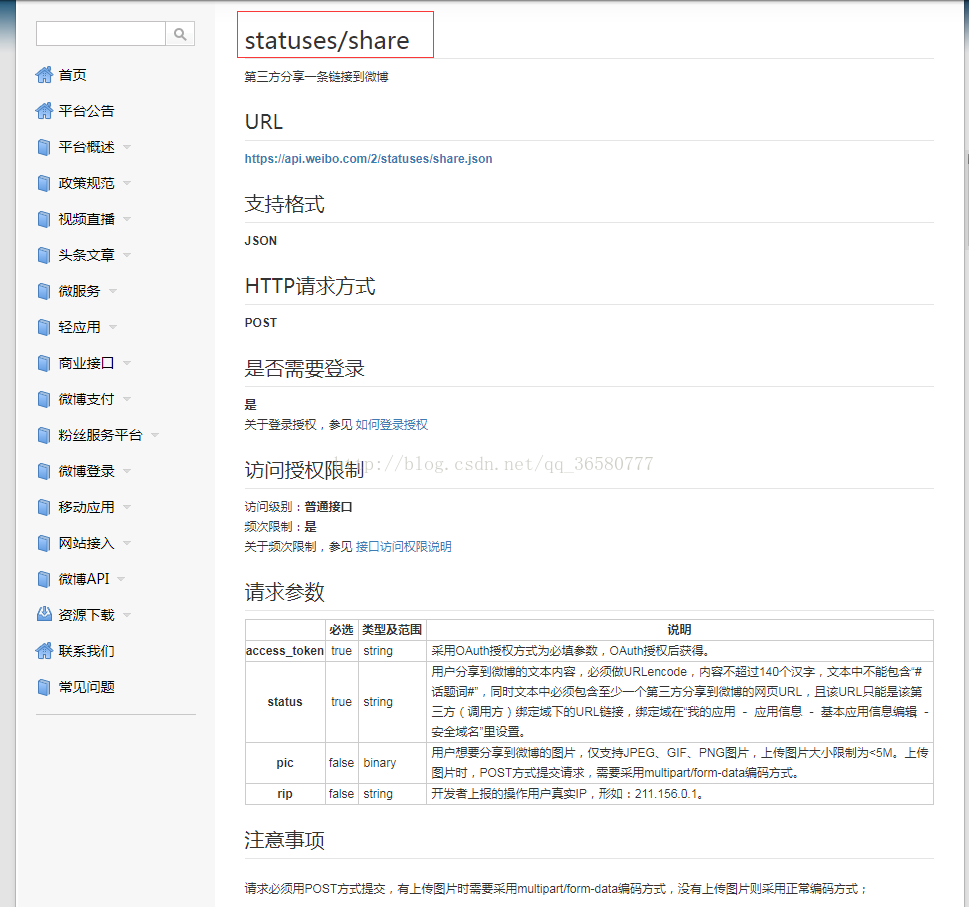The image size is (969, 907).
Task: Expand the 平台概述 dropdown arrow
Action: (127, 147)
